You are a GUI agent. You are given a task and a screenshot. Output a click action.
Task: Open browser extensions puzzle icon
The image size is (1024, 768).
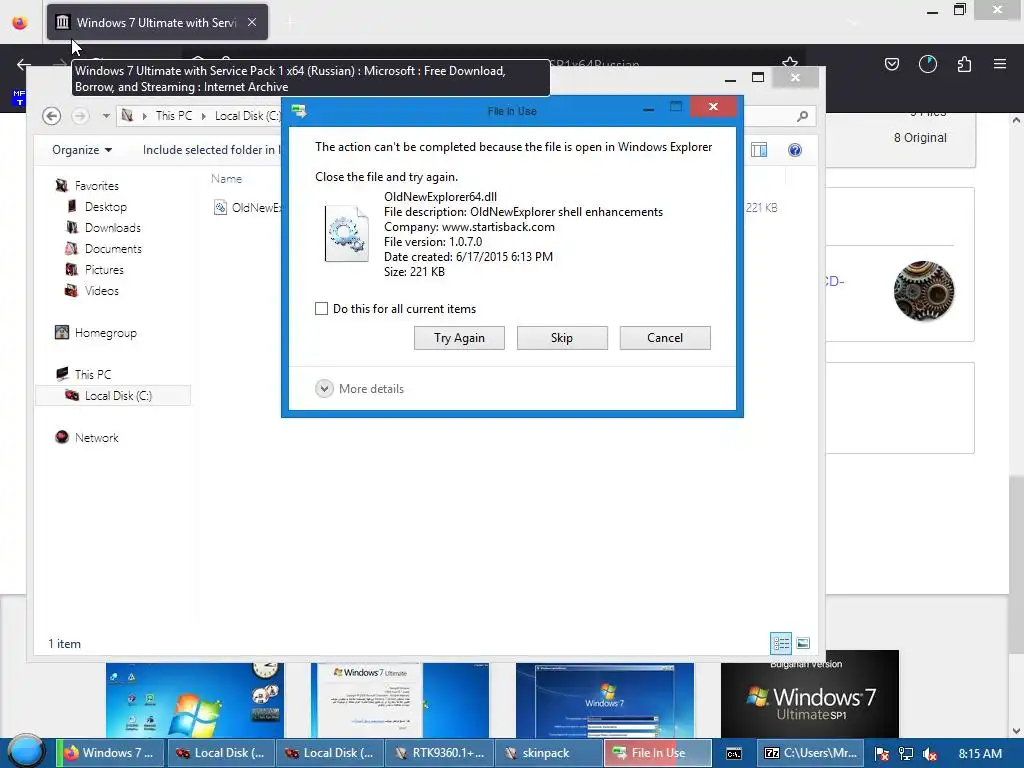pos(964,64)
